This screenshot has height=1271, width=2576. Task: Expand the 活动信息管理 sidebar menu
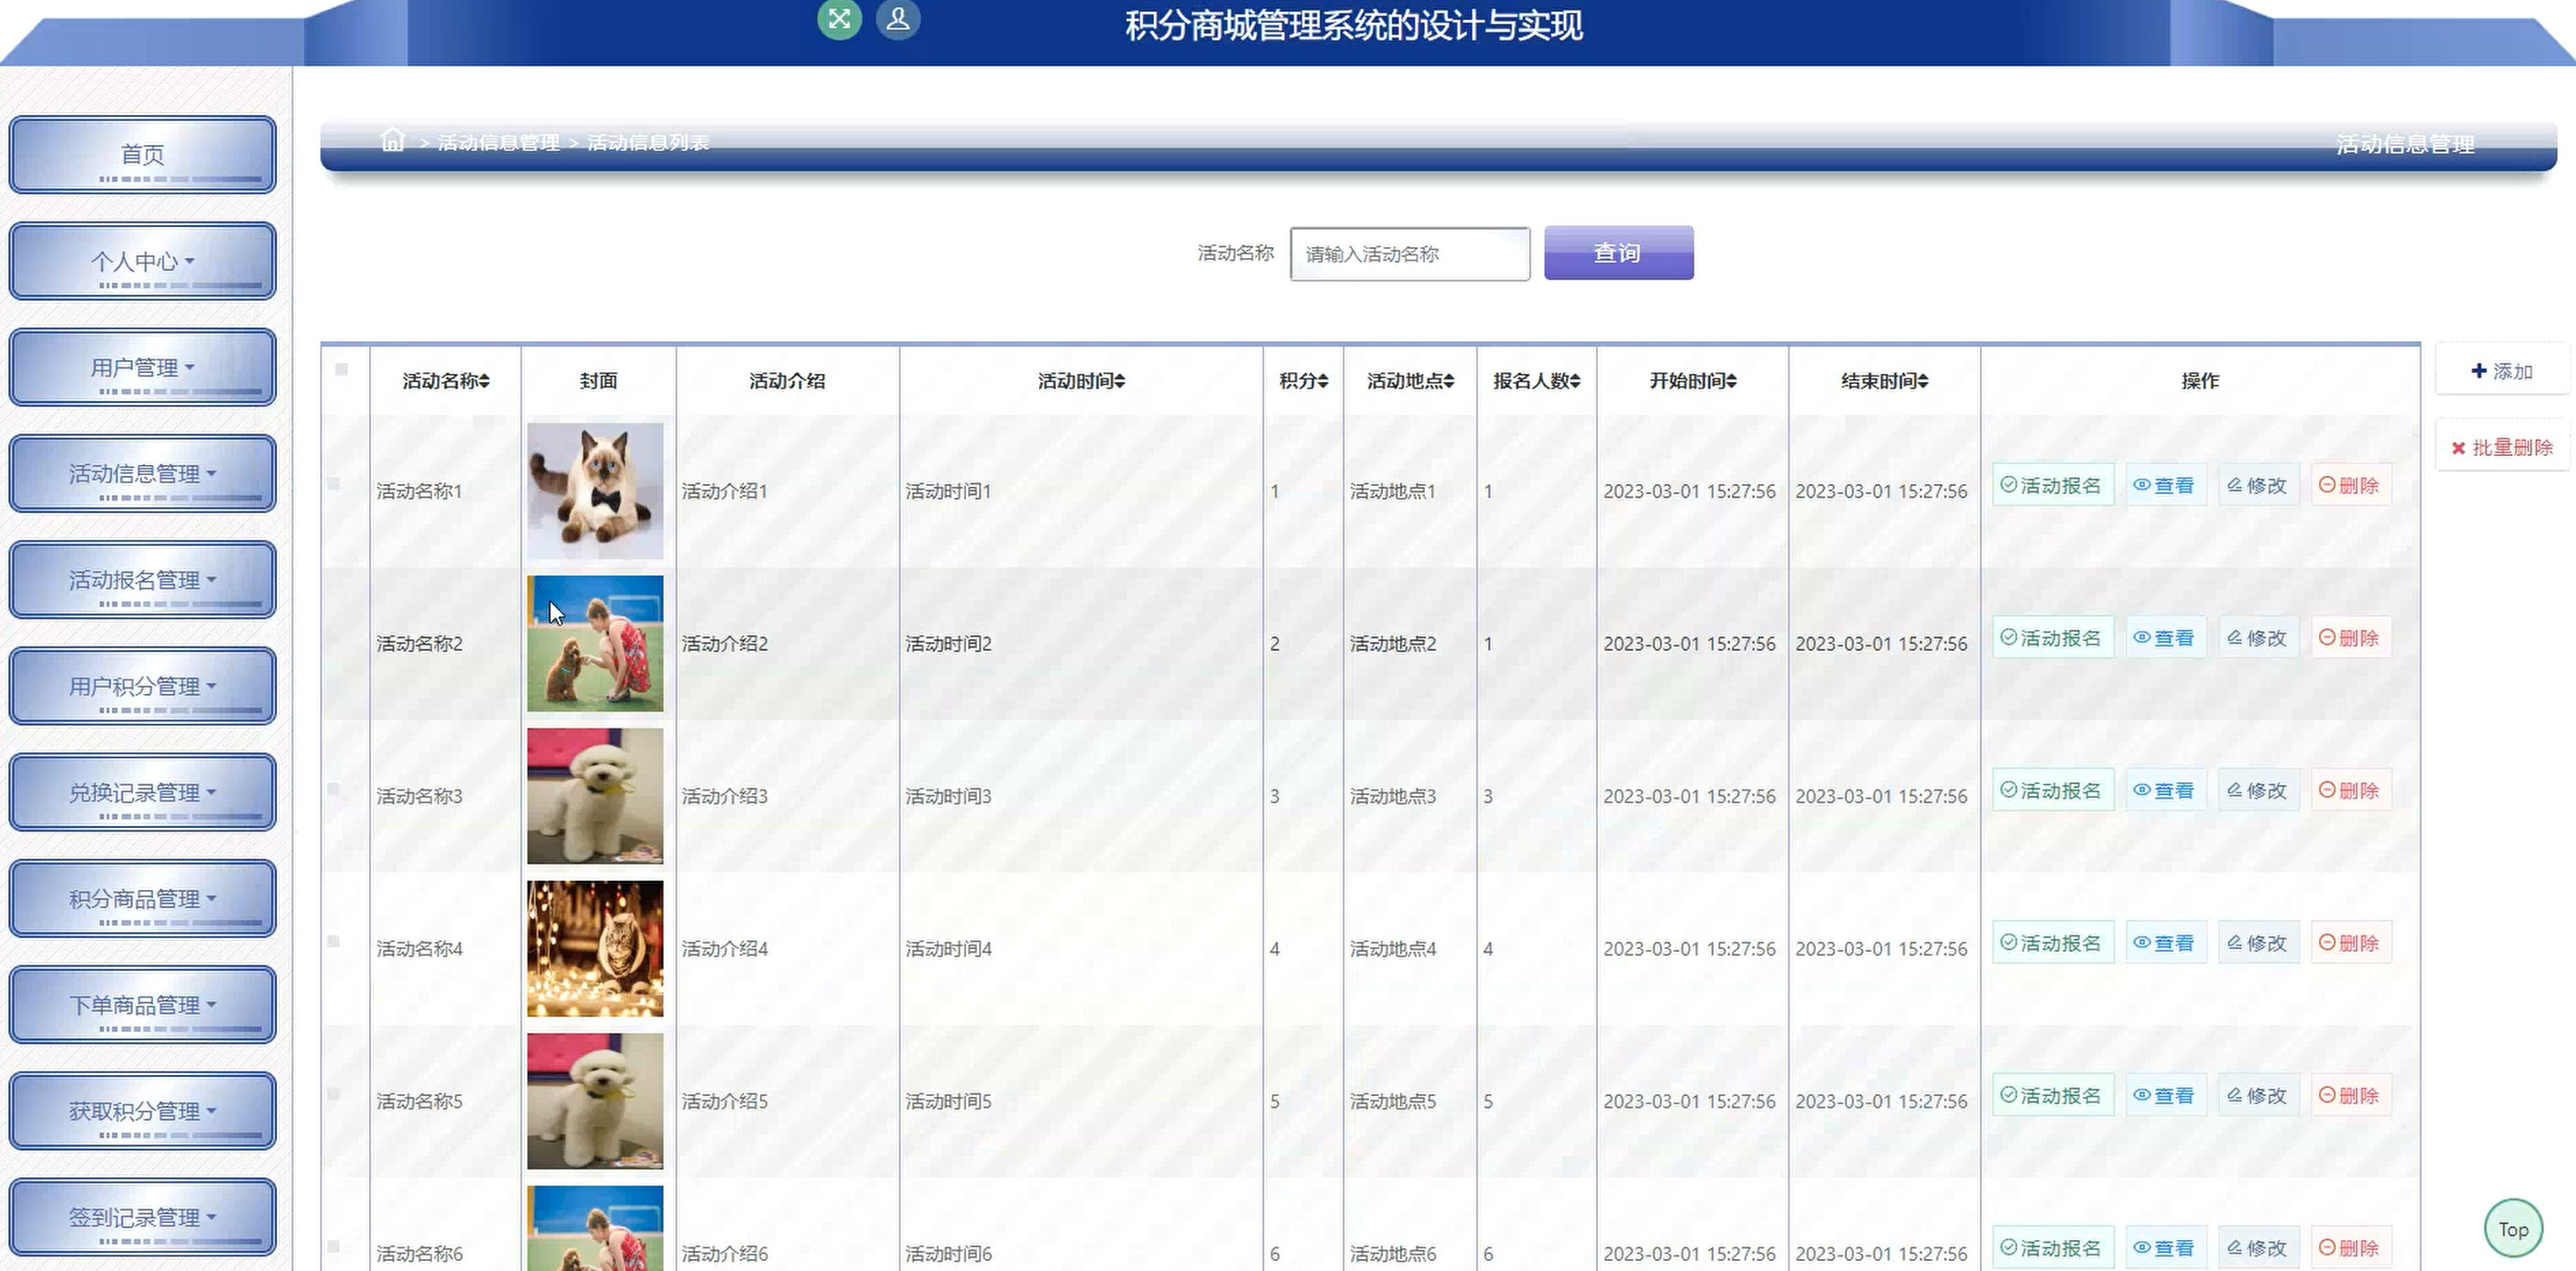click(142, 473)
